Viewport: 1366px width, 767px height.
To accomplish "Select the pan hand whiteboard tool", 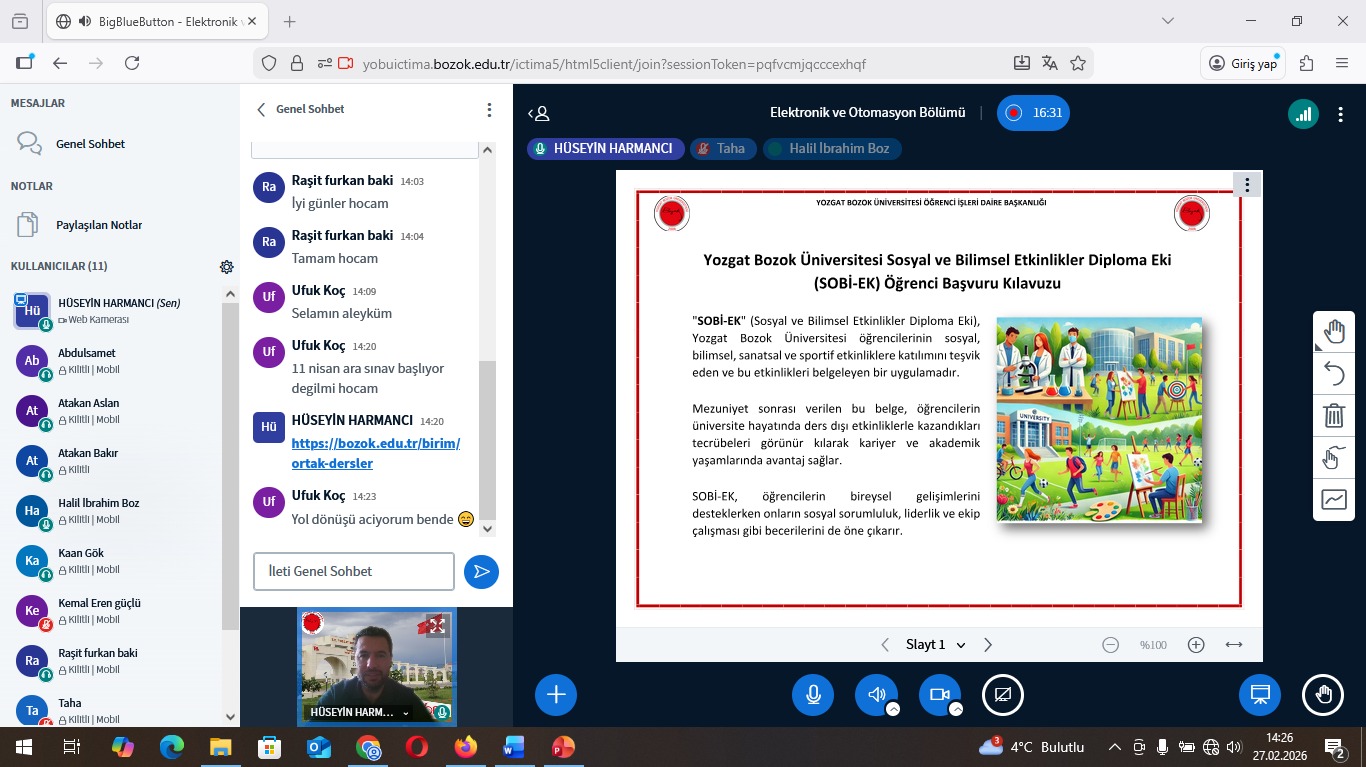I will click(1334, 332).
